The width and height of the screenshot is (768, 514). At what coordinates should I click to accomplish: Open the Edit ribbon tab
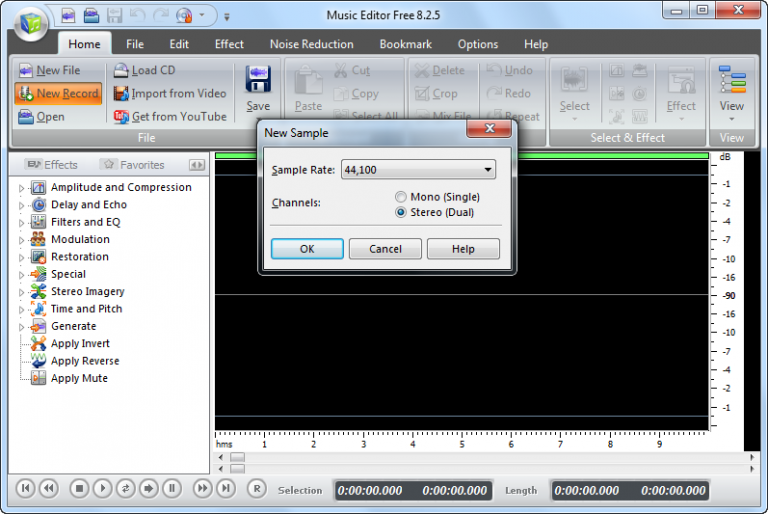179,44
